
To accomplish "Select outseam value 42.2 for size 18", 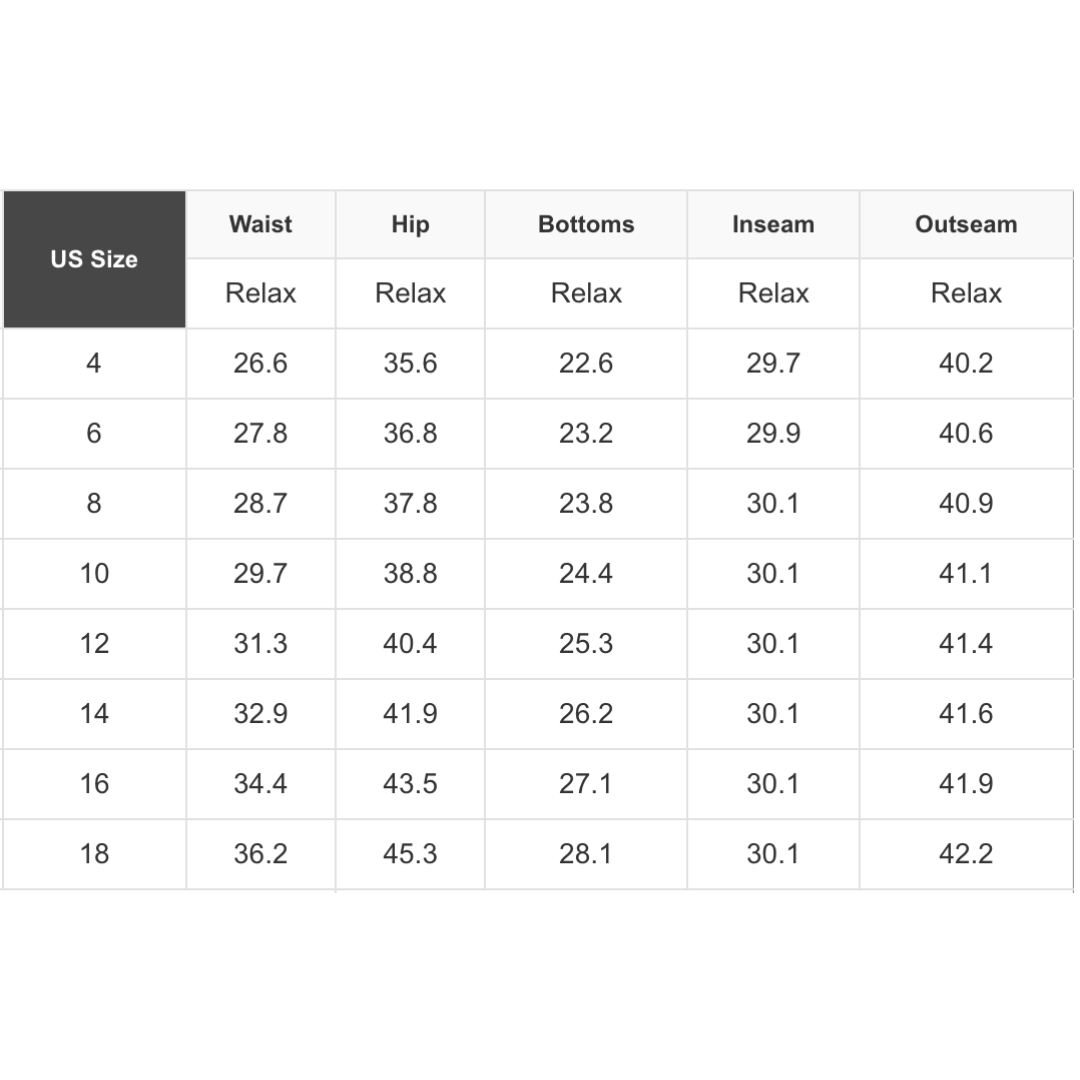I will coord(966,853).
